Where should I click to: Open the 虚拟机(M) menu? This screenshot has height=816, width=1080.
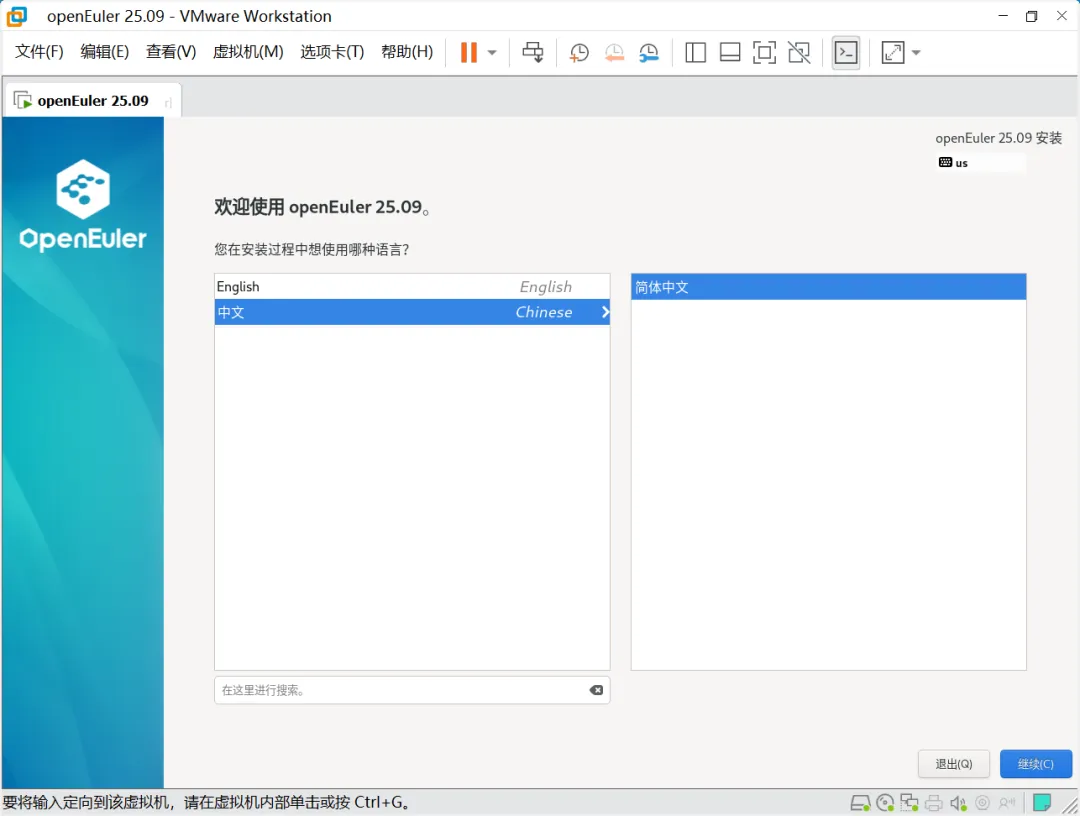[248, 52]
